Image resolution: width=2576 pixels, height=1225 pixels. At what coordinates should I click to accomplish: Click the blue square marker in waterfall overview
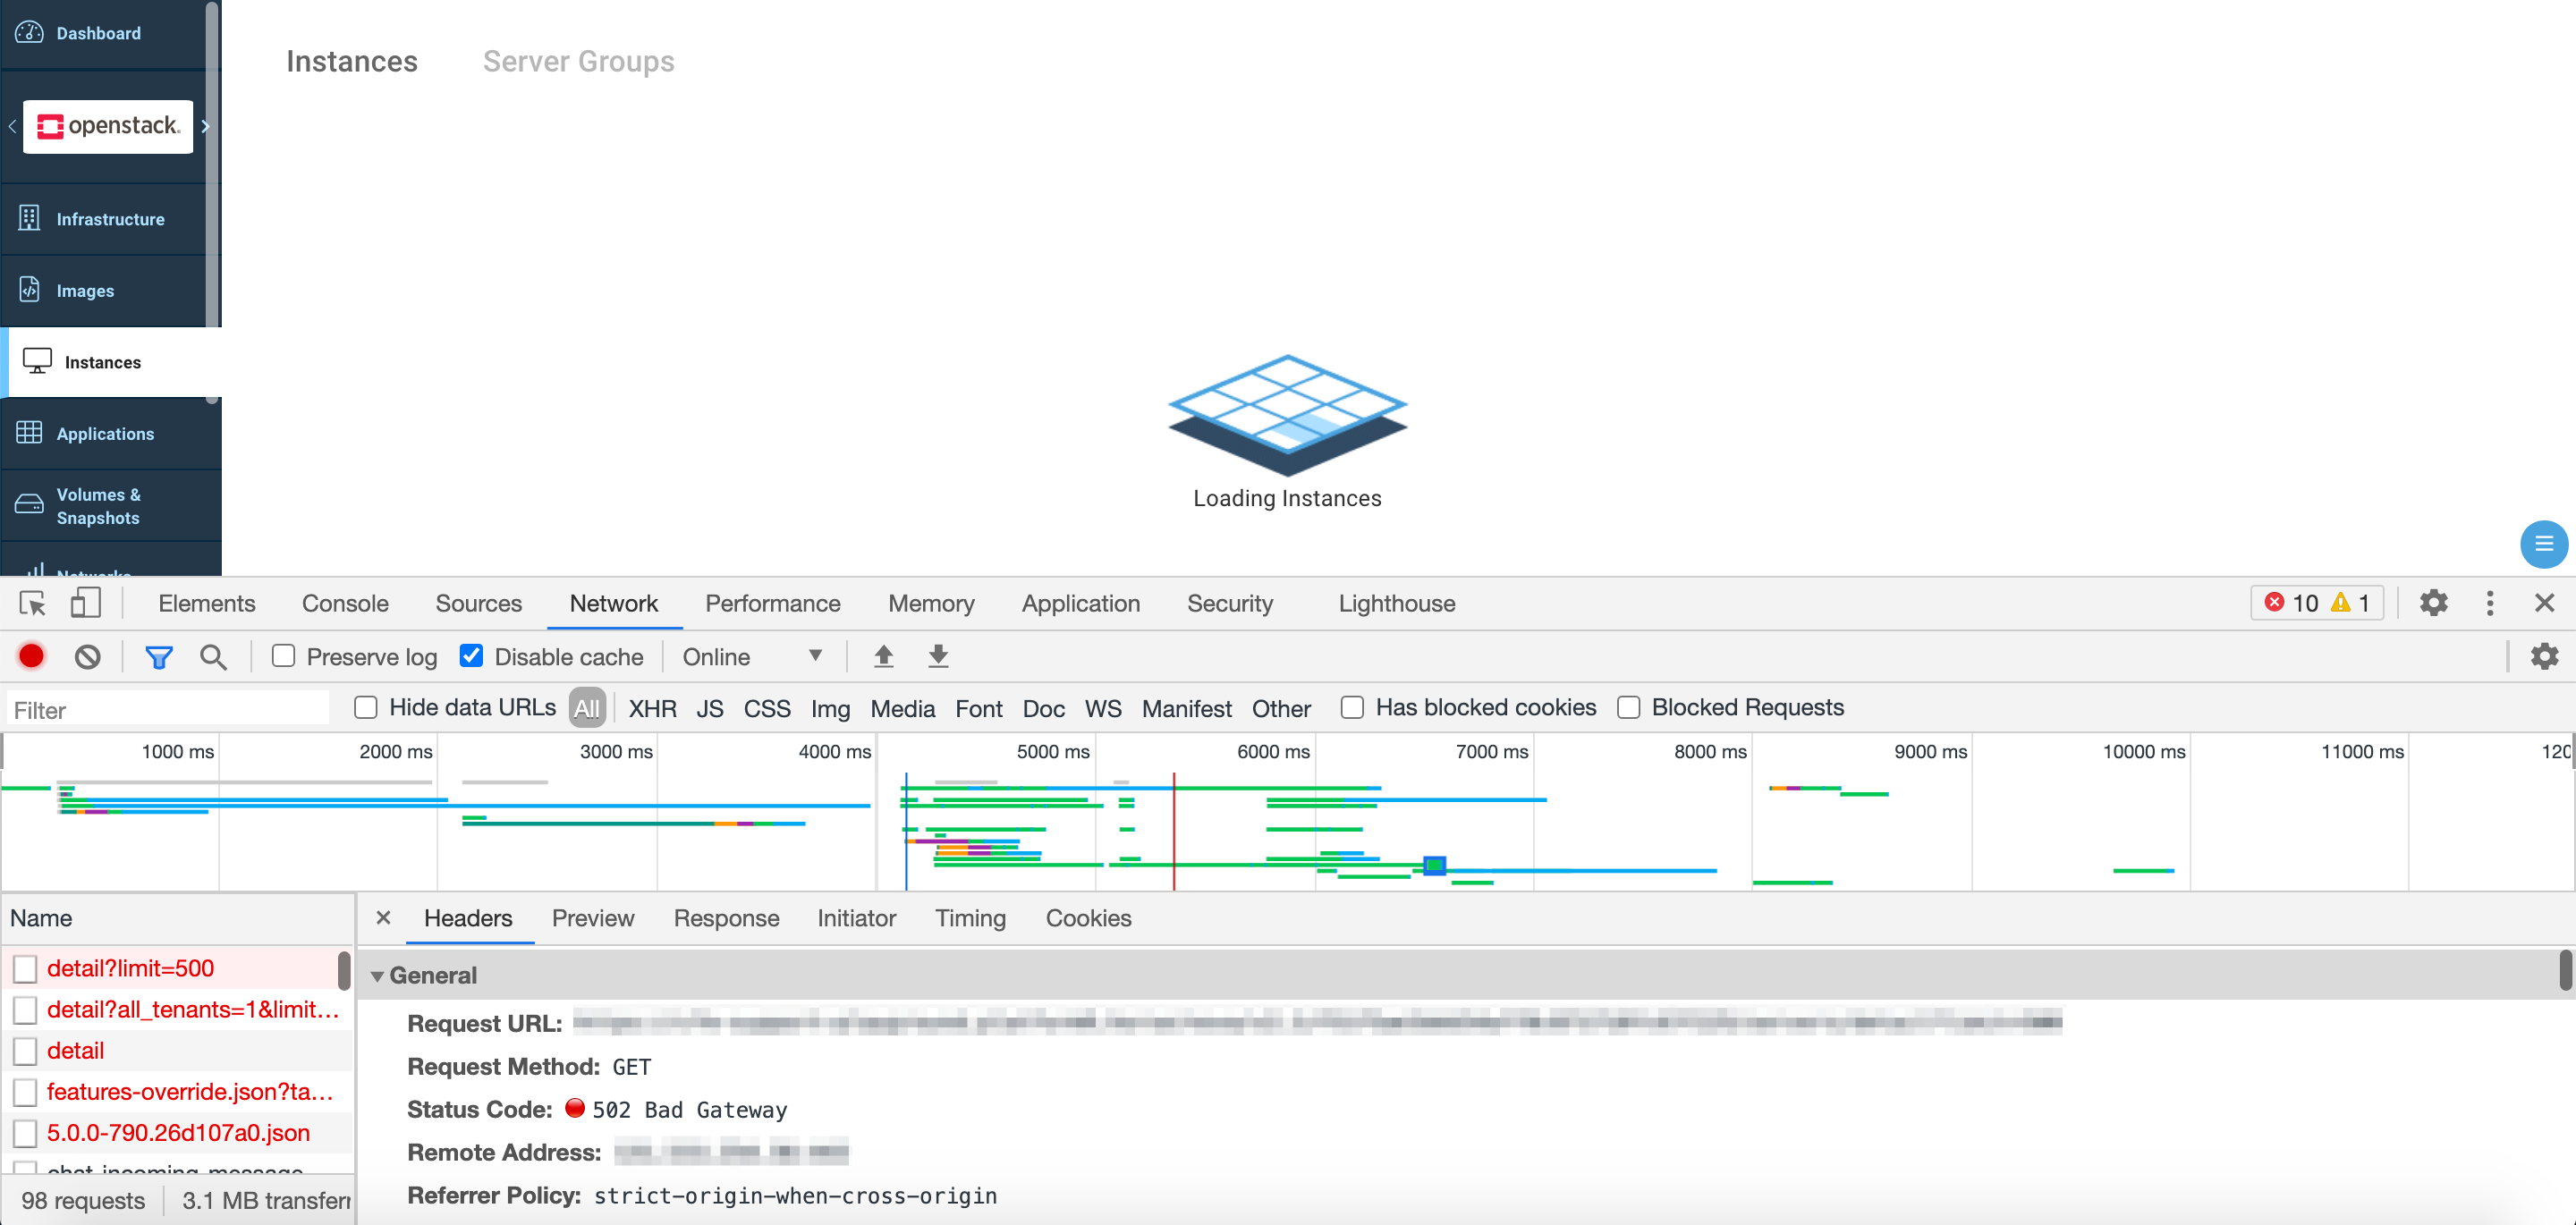[1434, 865]
